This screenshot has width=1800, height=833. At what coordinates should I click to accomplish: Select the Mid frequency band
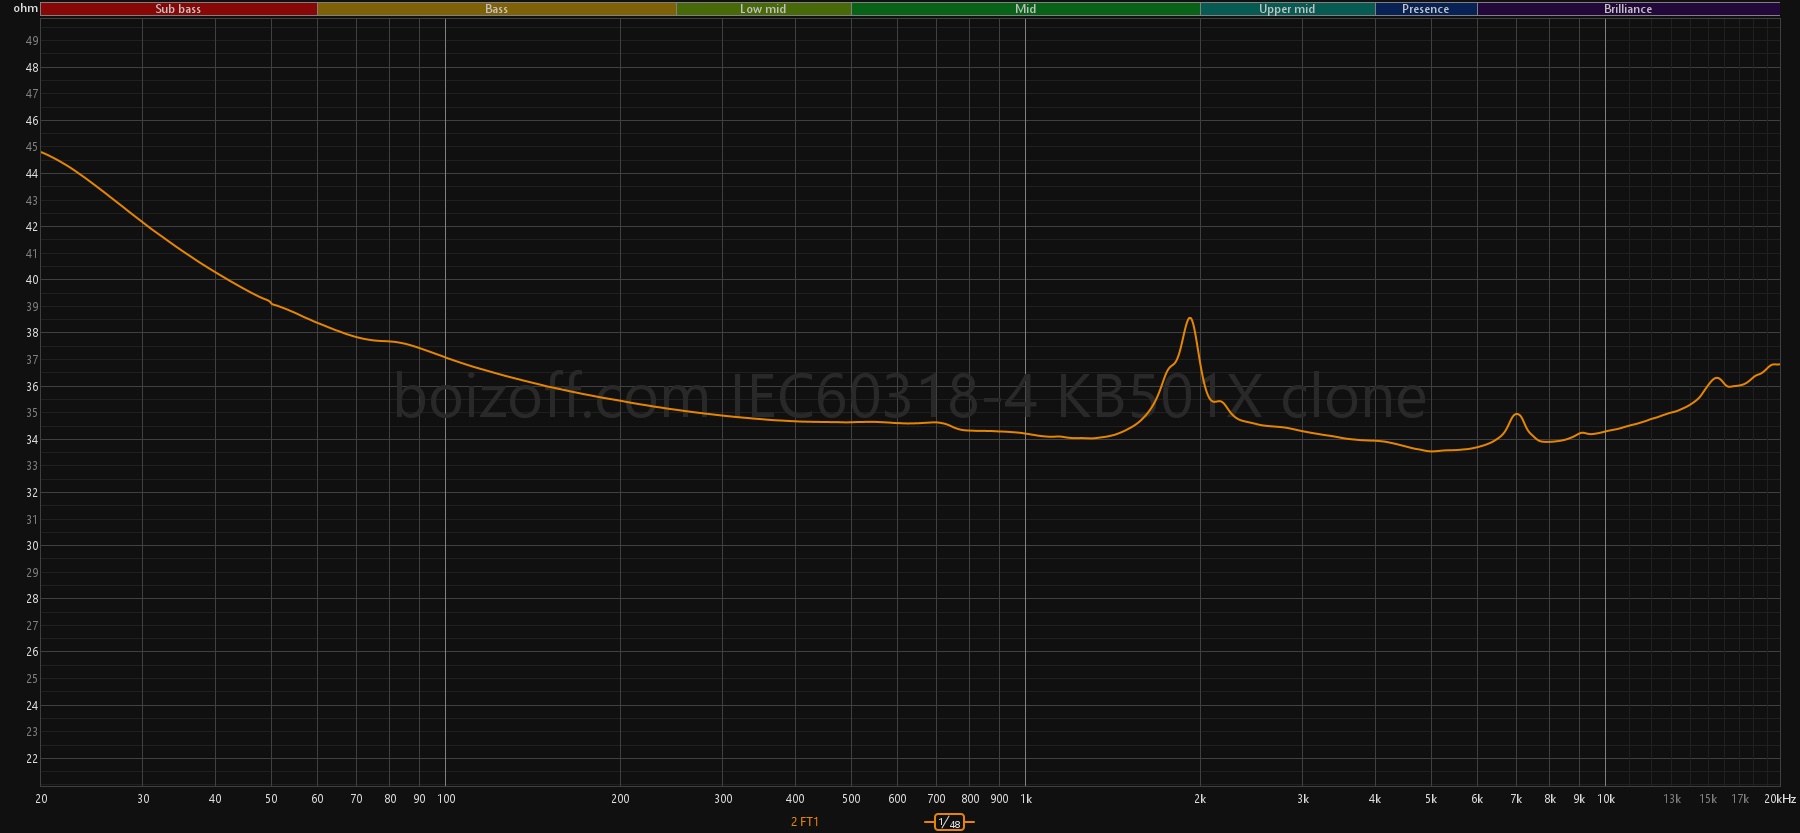click(x=1025, y=9)
